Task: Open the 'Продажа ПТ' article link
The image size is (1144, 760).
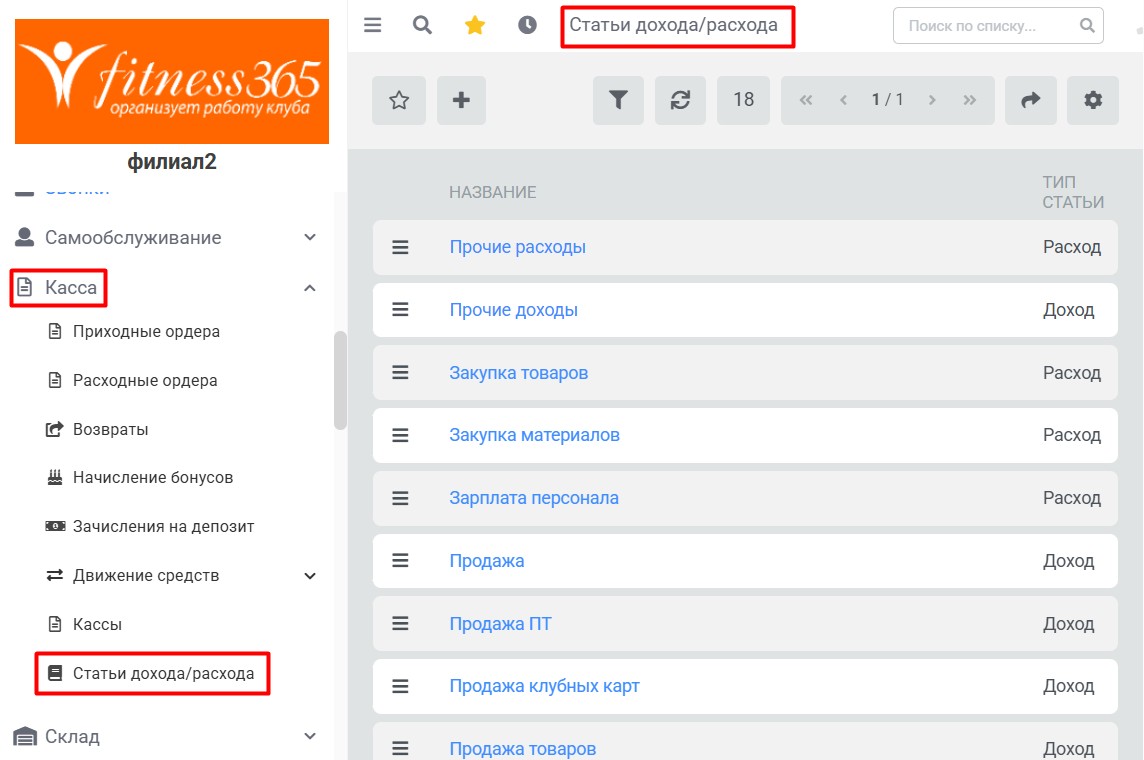Action: (500, 624)
